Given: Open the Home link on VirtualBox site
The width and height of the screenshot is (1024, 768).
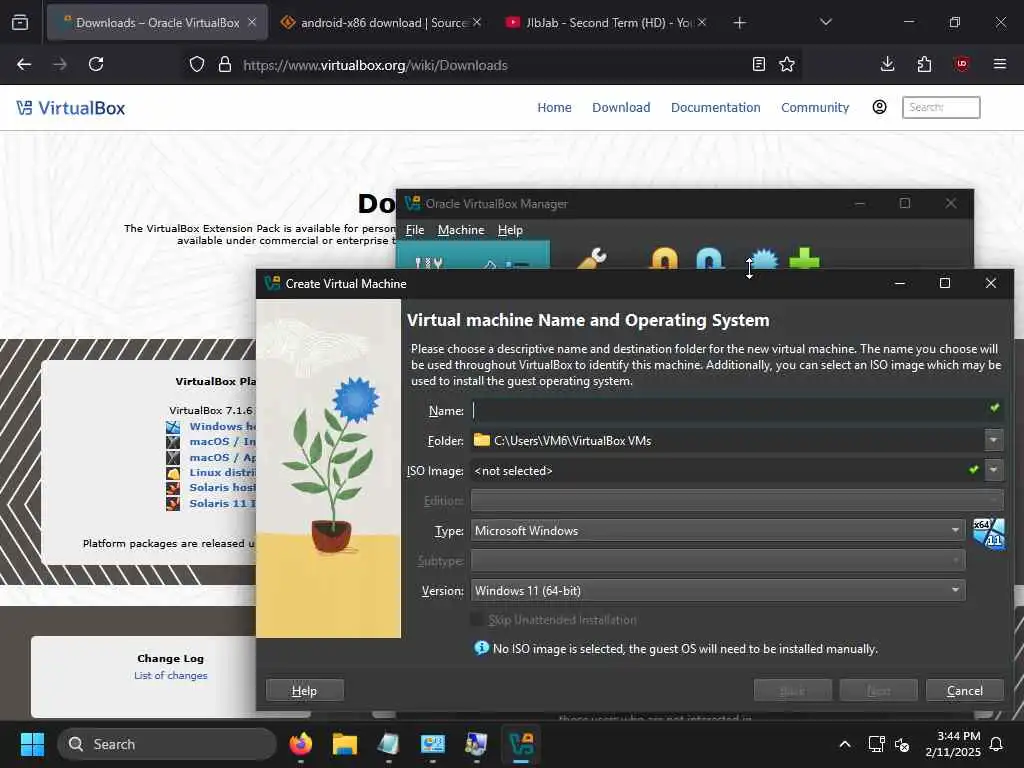Looking at the screenshot, I should click(554, 107).
